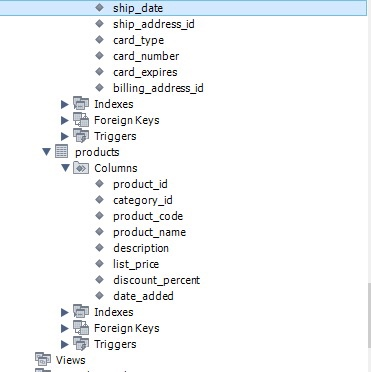The width and height of the screenshot is (371, 372).
Task: Select the date_added column
Action: pos(143,296)
